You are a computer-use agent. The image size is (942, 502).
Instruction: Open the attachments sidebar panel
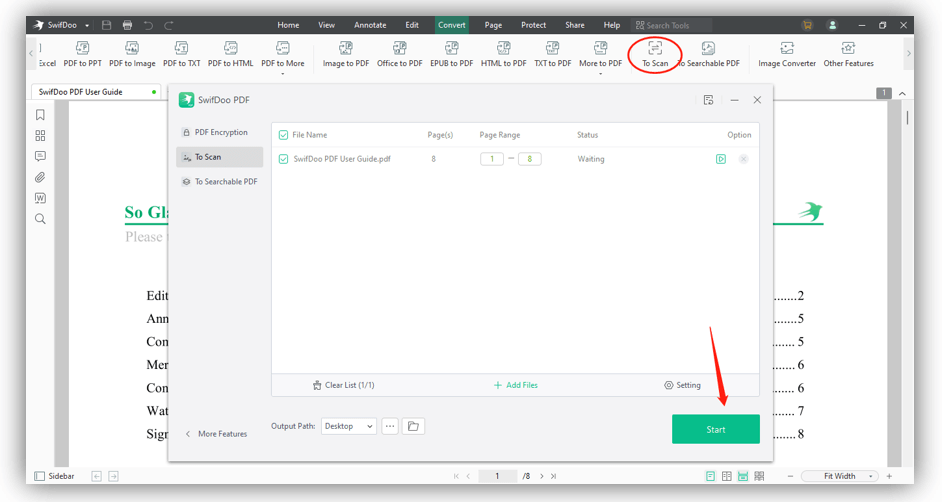(40, 177)
